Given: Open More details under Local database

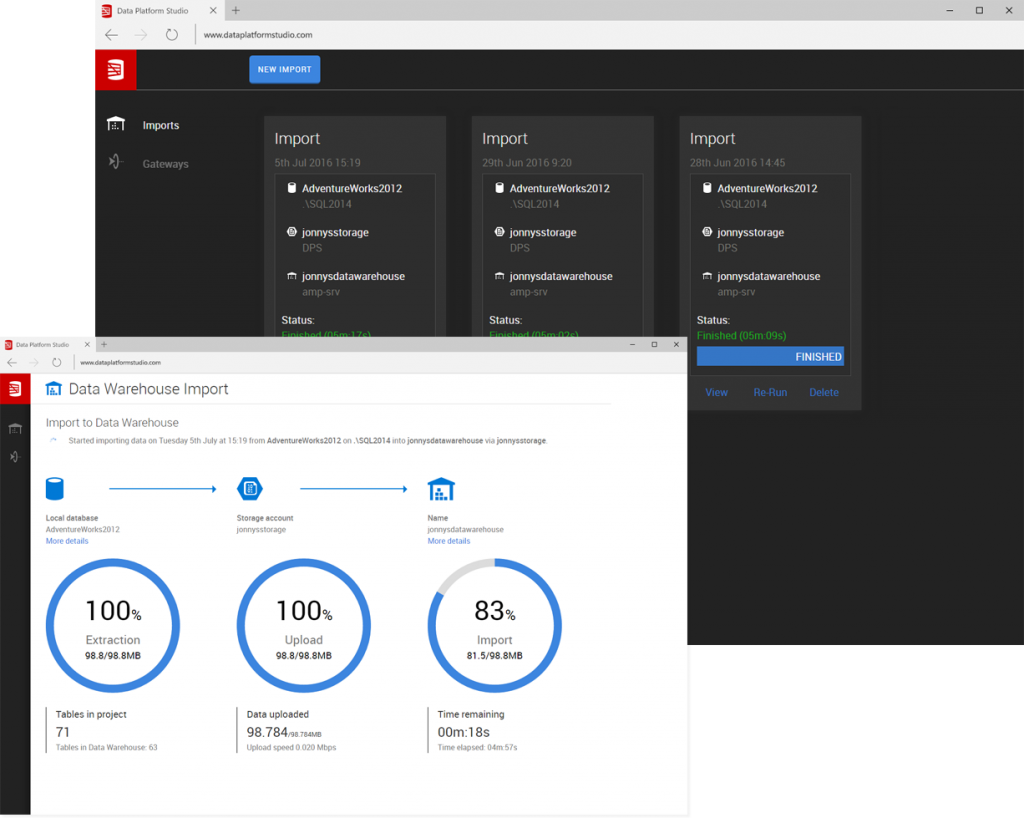Looking at the screenshot, I should [x=67, y=541].
